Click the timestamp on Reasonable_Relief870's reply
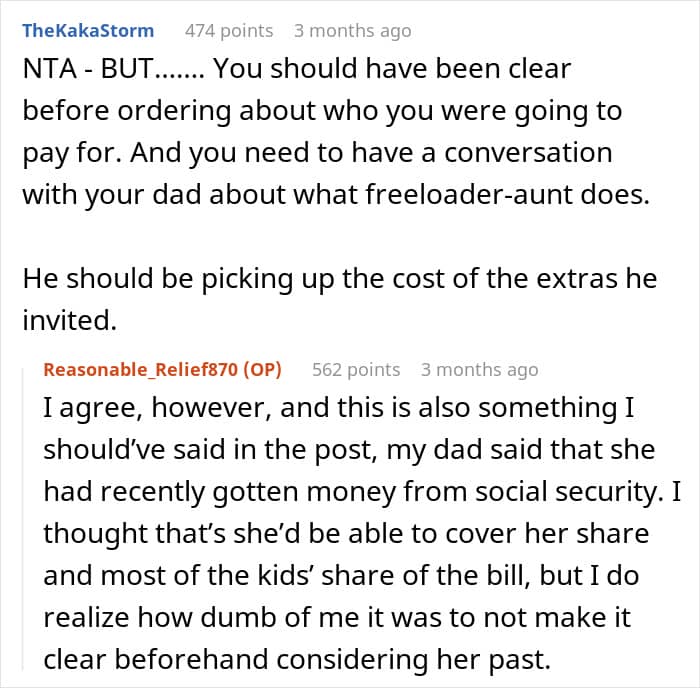This screenshot has width=700, height=688. 479,370
